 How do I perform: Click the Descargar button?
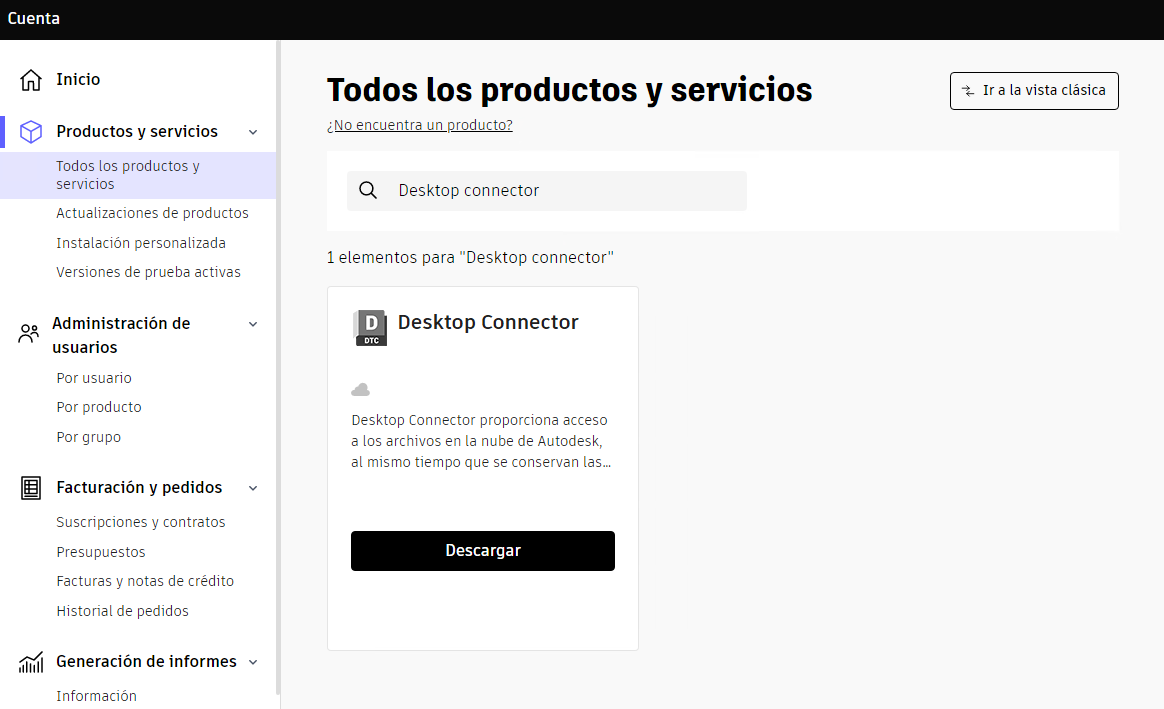coord(483,551)
